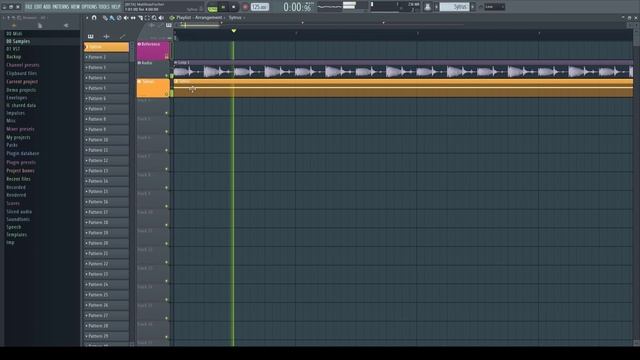Toggle mute LED on Track 5

(167, 132)
